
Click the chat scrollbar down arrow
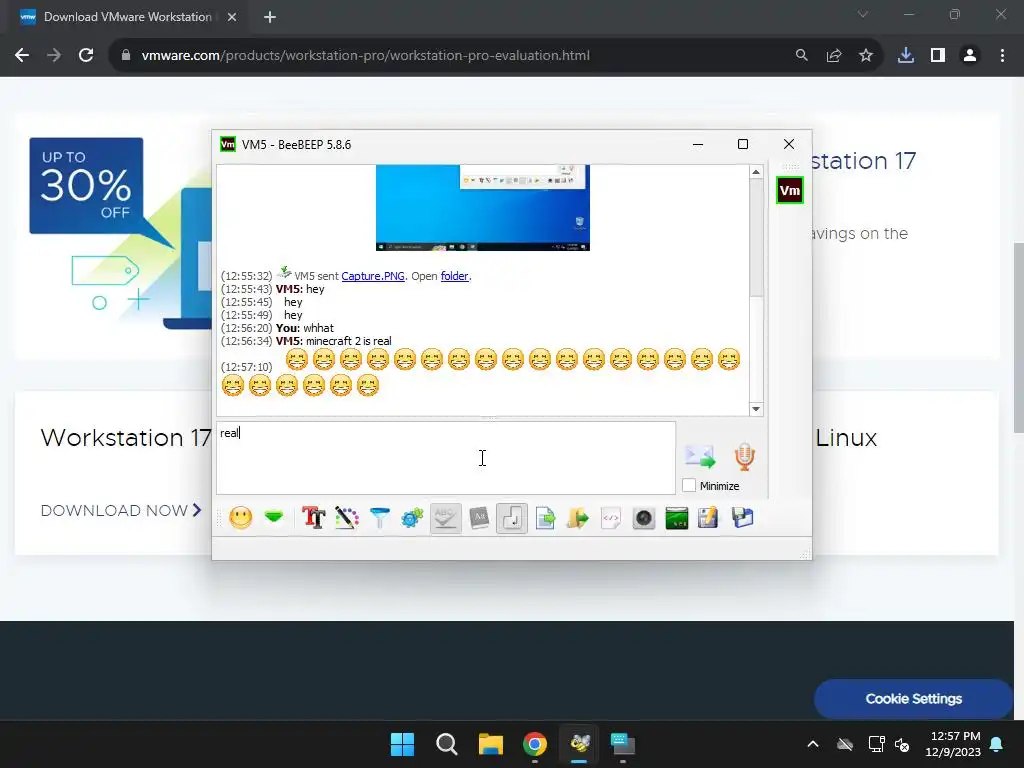pos(756,409)
